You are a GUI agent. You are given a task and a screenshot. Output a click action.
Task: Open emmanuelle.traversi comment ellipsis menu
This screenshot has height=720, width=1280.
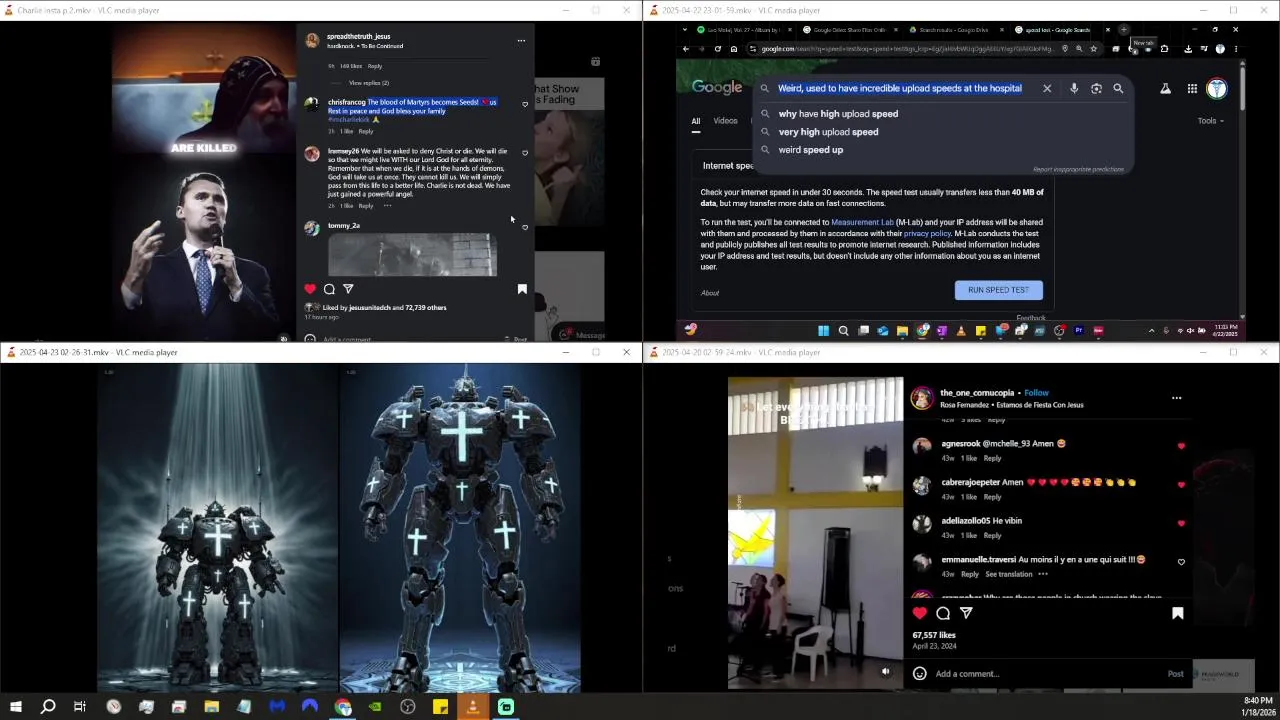pos(1043,574)
